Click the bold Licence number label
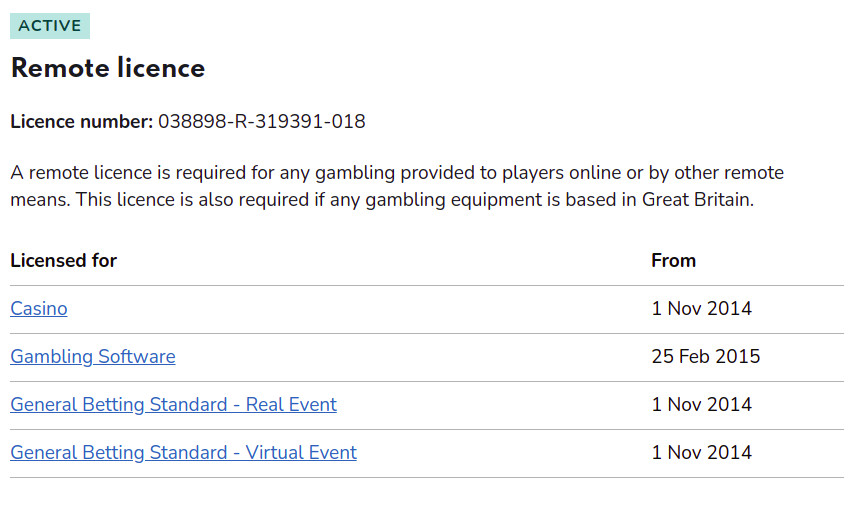This screenshot has width=853, height=516. point(82,121)
